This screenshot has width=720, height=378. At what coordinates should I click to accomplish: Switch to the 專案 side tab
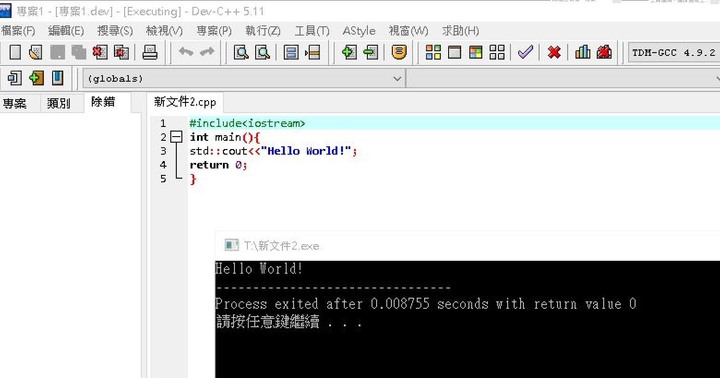[15, 103]
